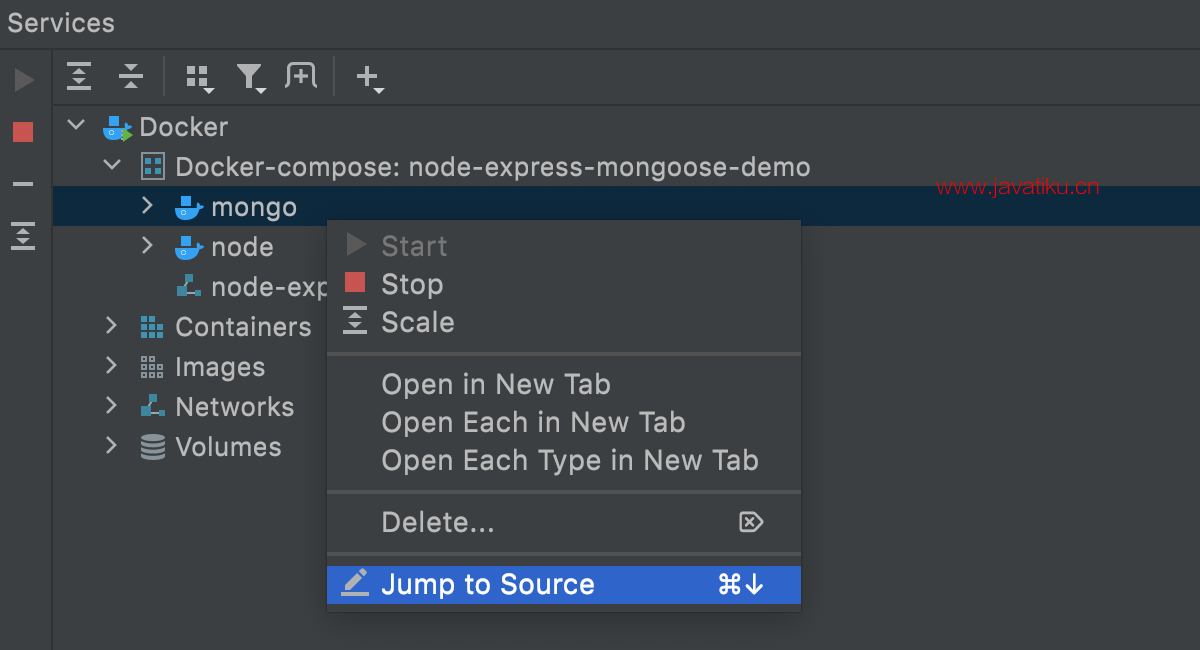Viewport: 1200px width, 650px height.
Task: Click the Collapse All toolbar icon
Action: tap(131, 76)
